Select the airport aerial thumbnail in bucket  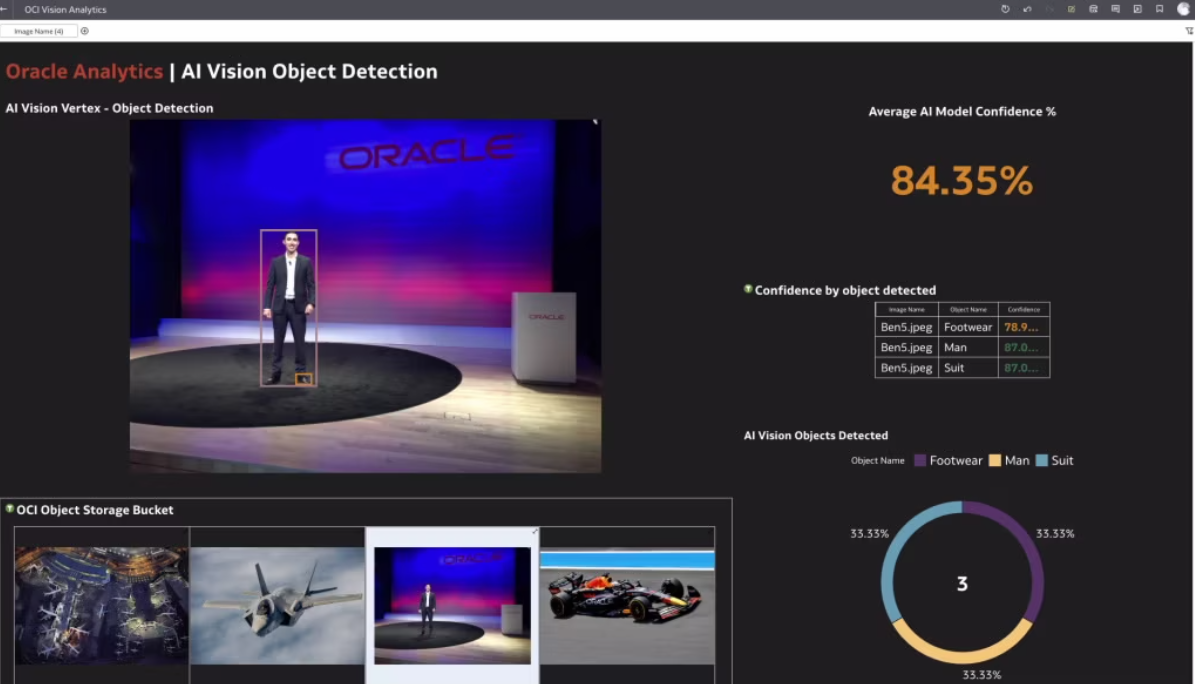pos(101,605)
